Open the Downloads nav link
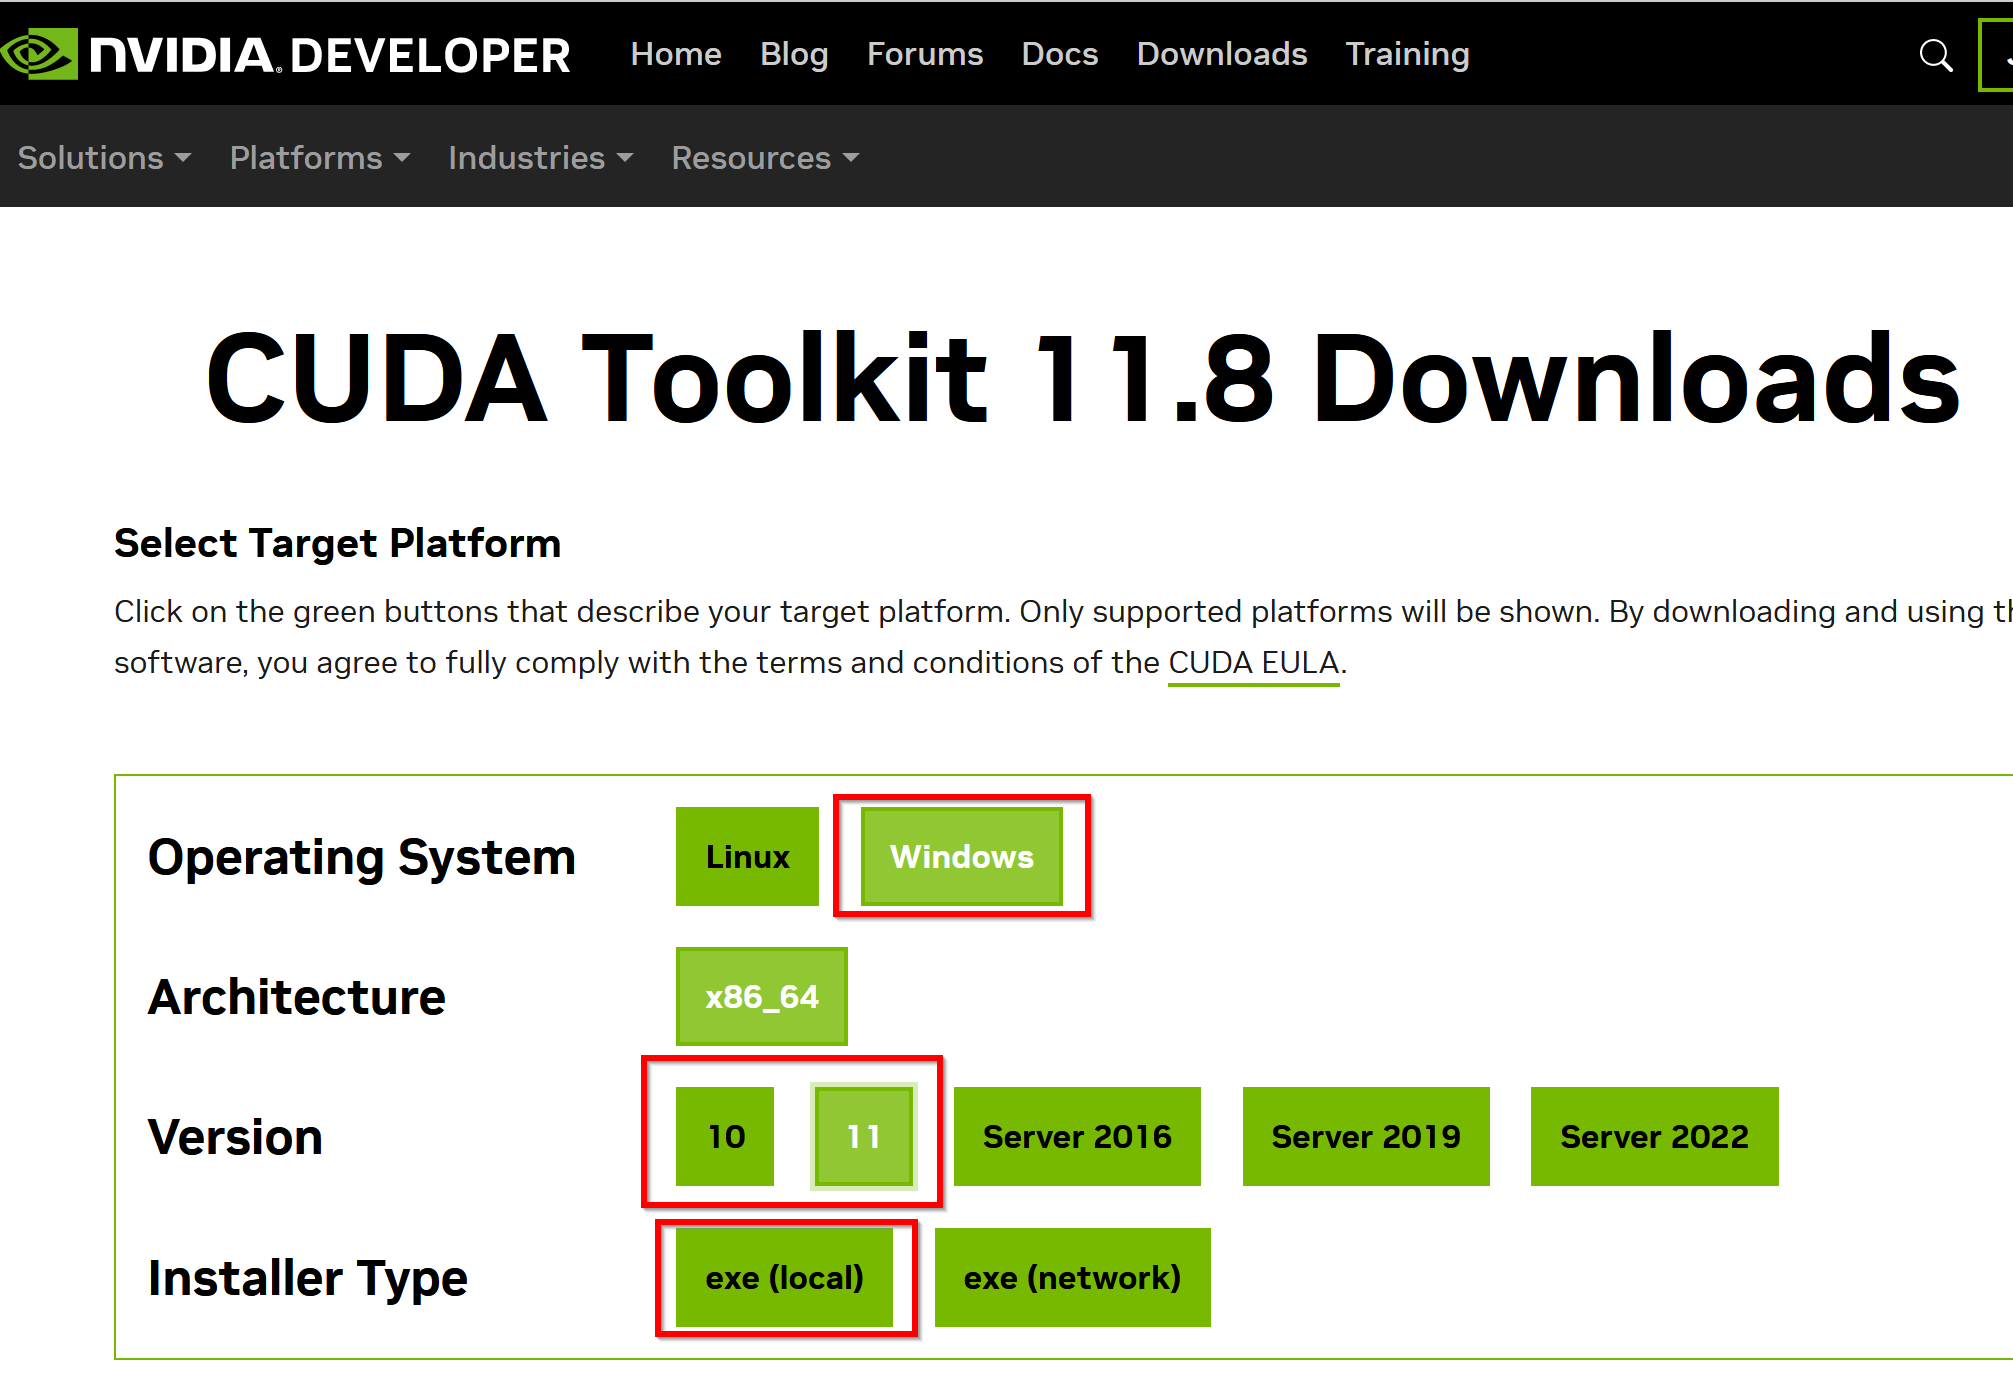This screenshot has height=1381, width=2013. (1222, 54)
